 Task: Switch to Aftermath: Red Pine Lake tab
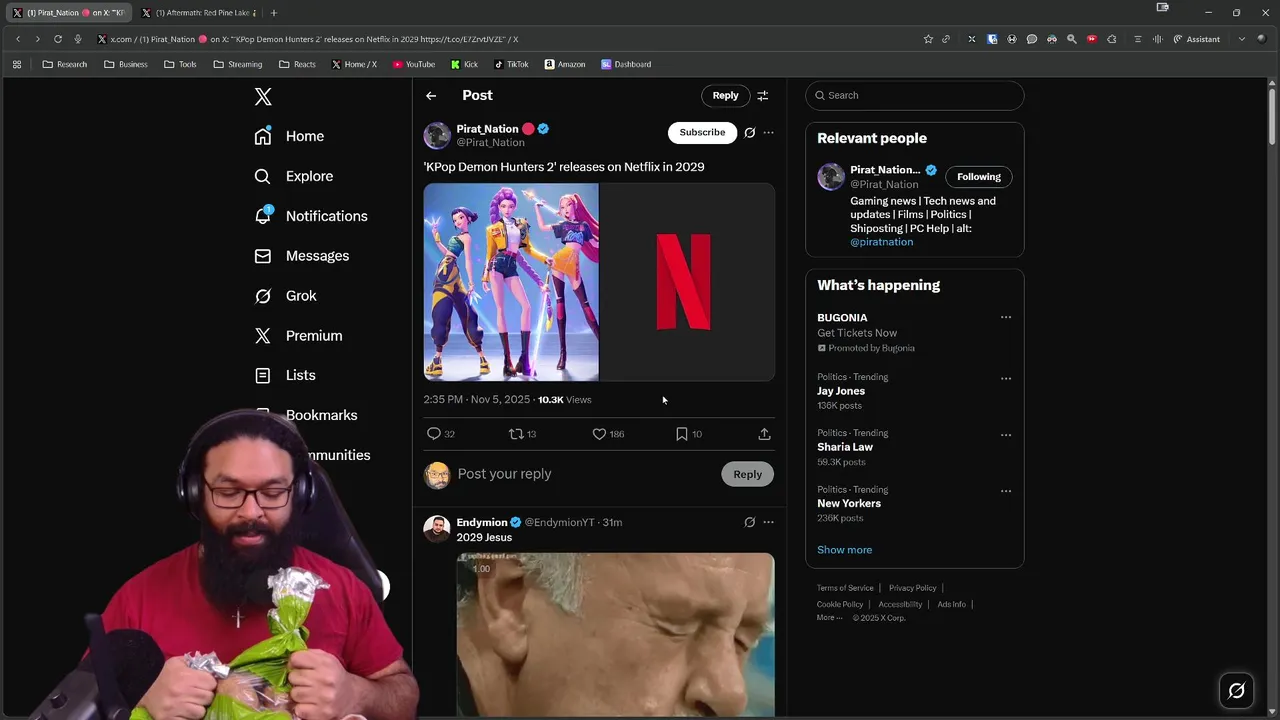200,13
